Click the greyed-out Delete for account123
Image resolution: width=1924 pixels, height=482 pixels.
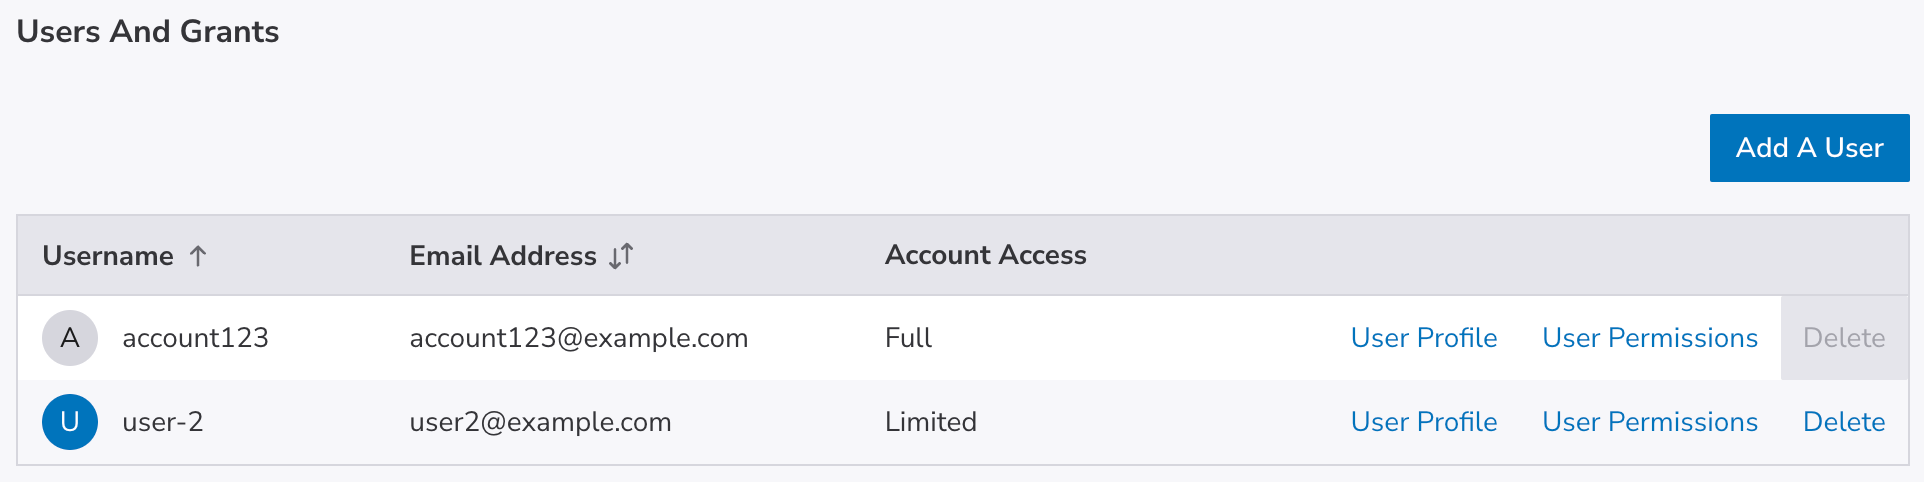(x=1844, y=338)
